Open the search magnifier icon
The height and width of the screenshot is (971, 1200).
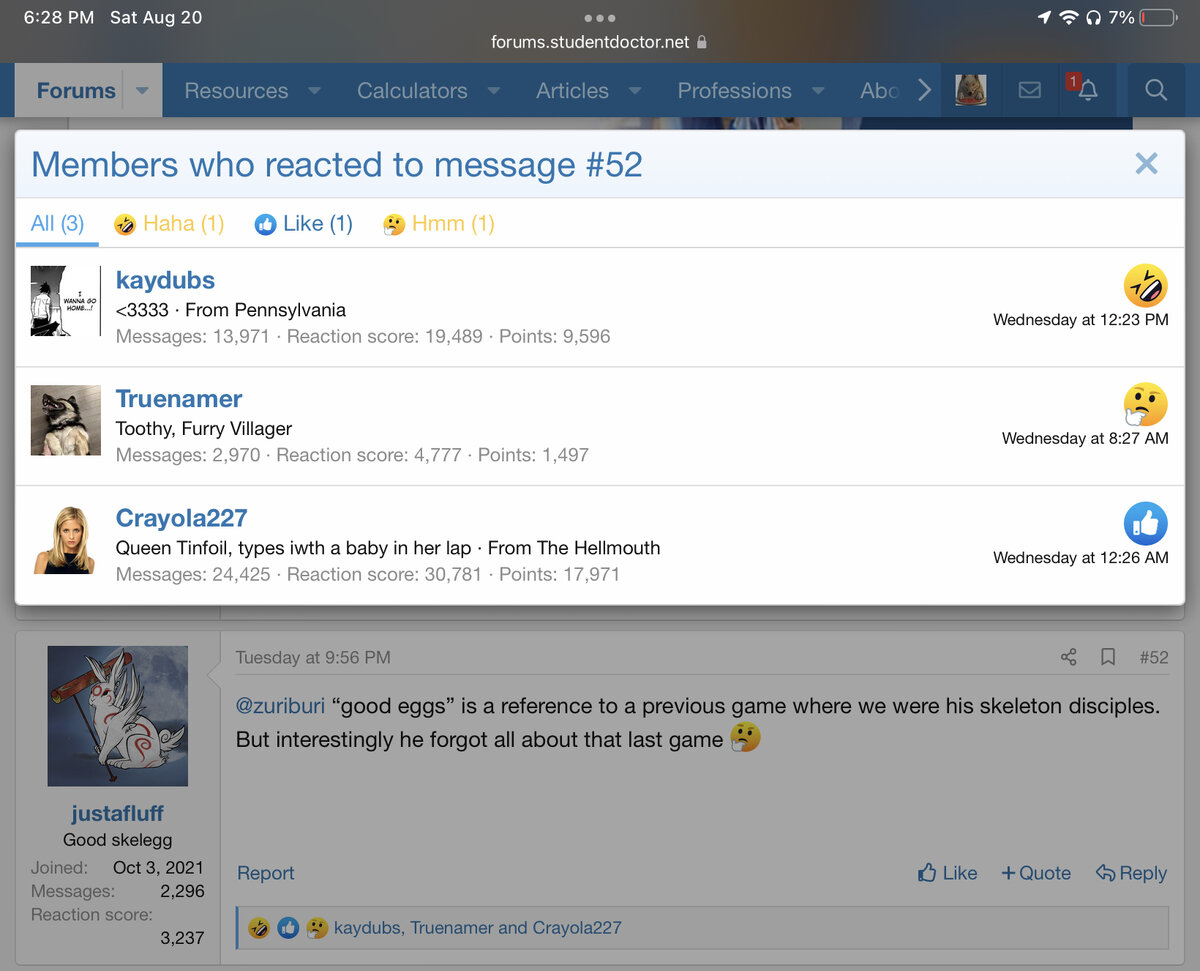(1156, 90)
